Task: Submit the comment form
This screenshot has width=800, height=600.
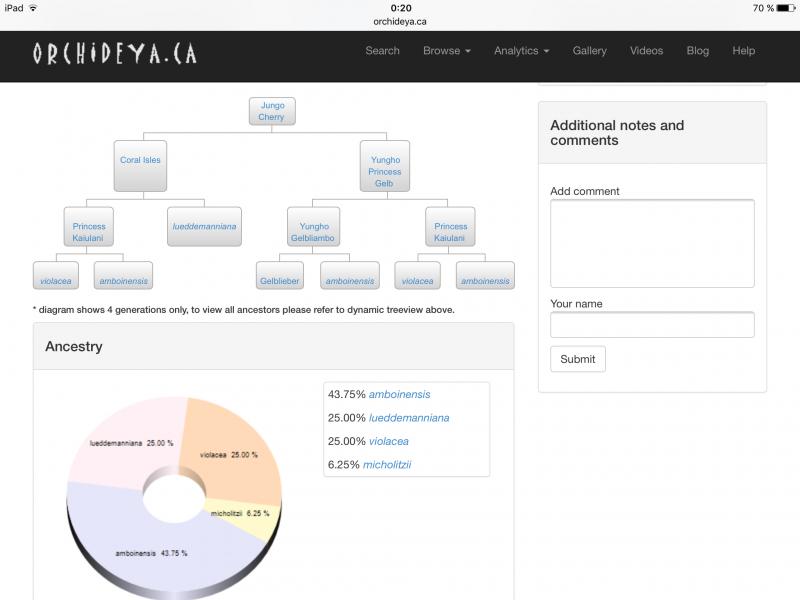Action: pyautogui.click(x=577, y=359)
